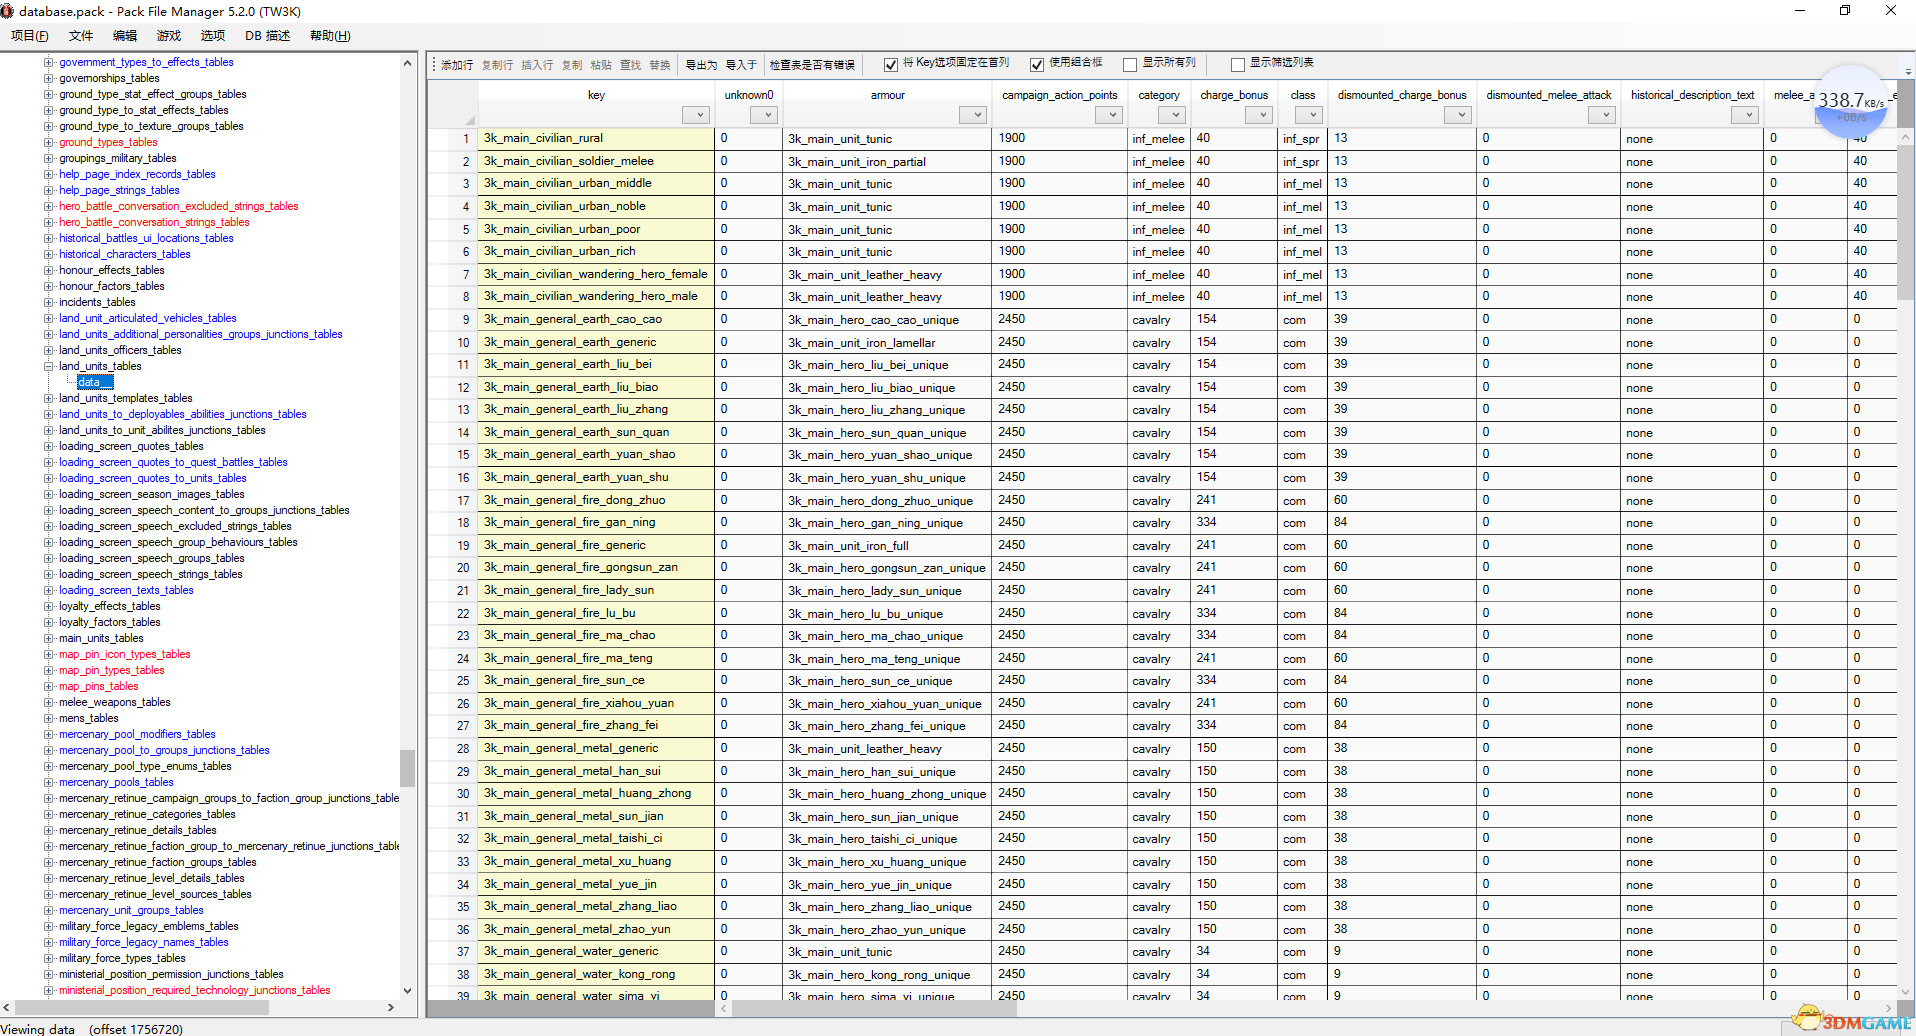The height and width of the screenshot is (1036, 1916).
Task: Click 复制 (copy) in the toolbar
Action: point(572,65)
